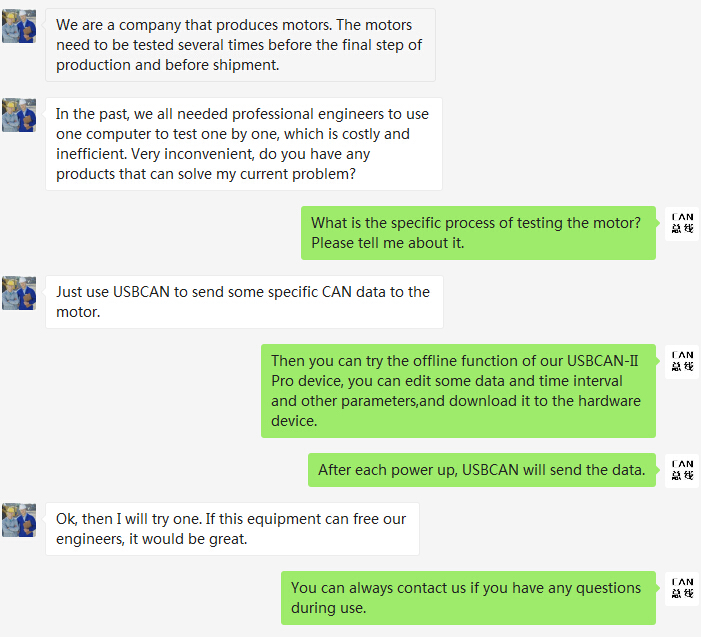Select the "We are a company that produces motors" message
This screenshot has height=637, width=701.
pos(240,45)
